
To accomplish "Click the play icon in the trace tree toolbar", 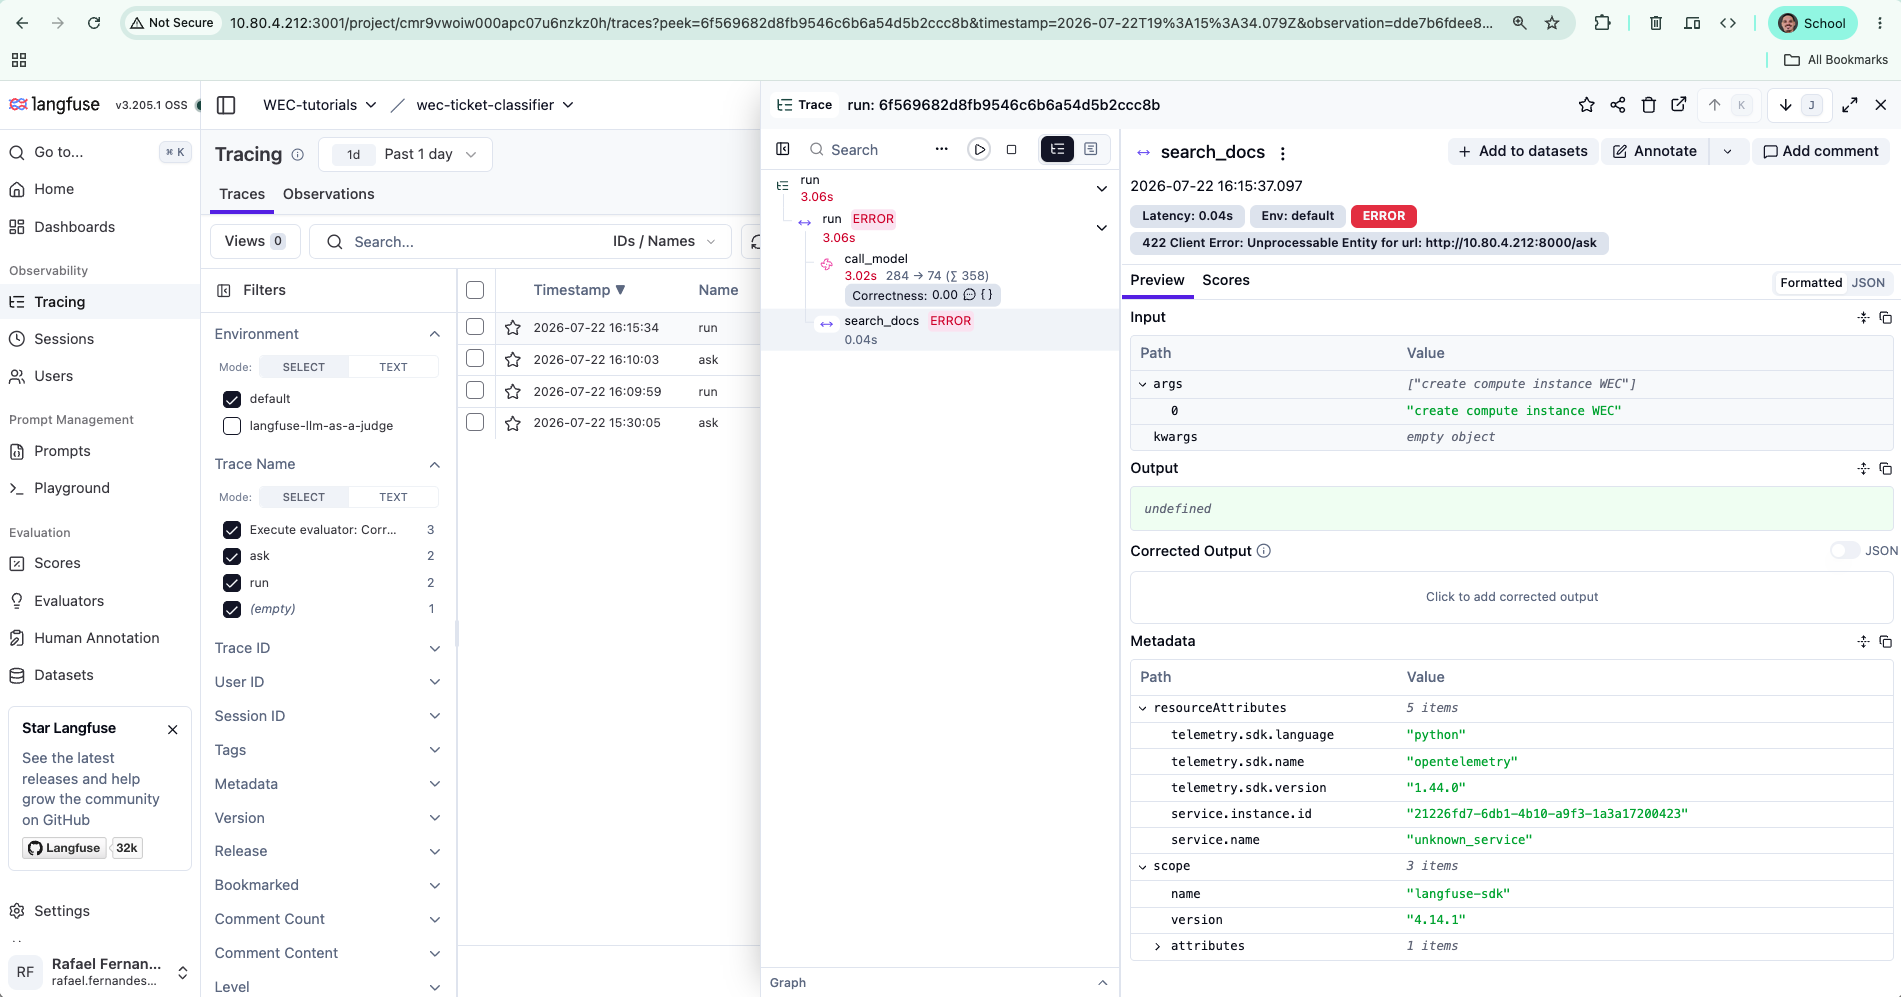I will pyautogui.click(x=979, y=149).
